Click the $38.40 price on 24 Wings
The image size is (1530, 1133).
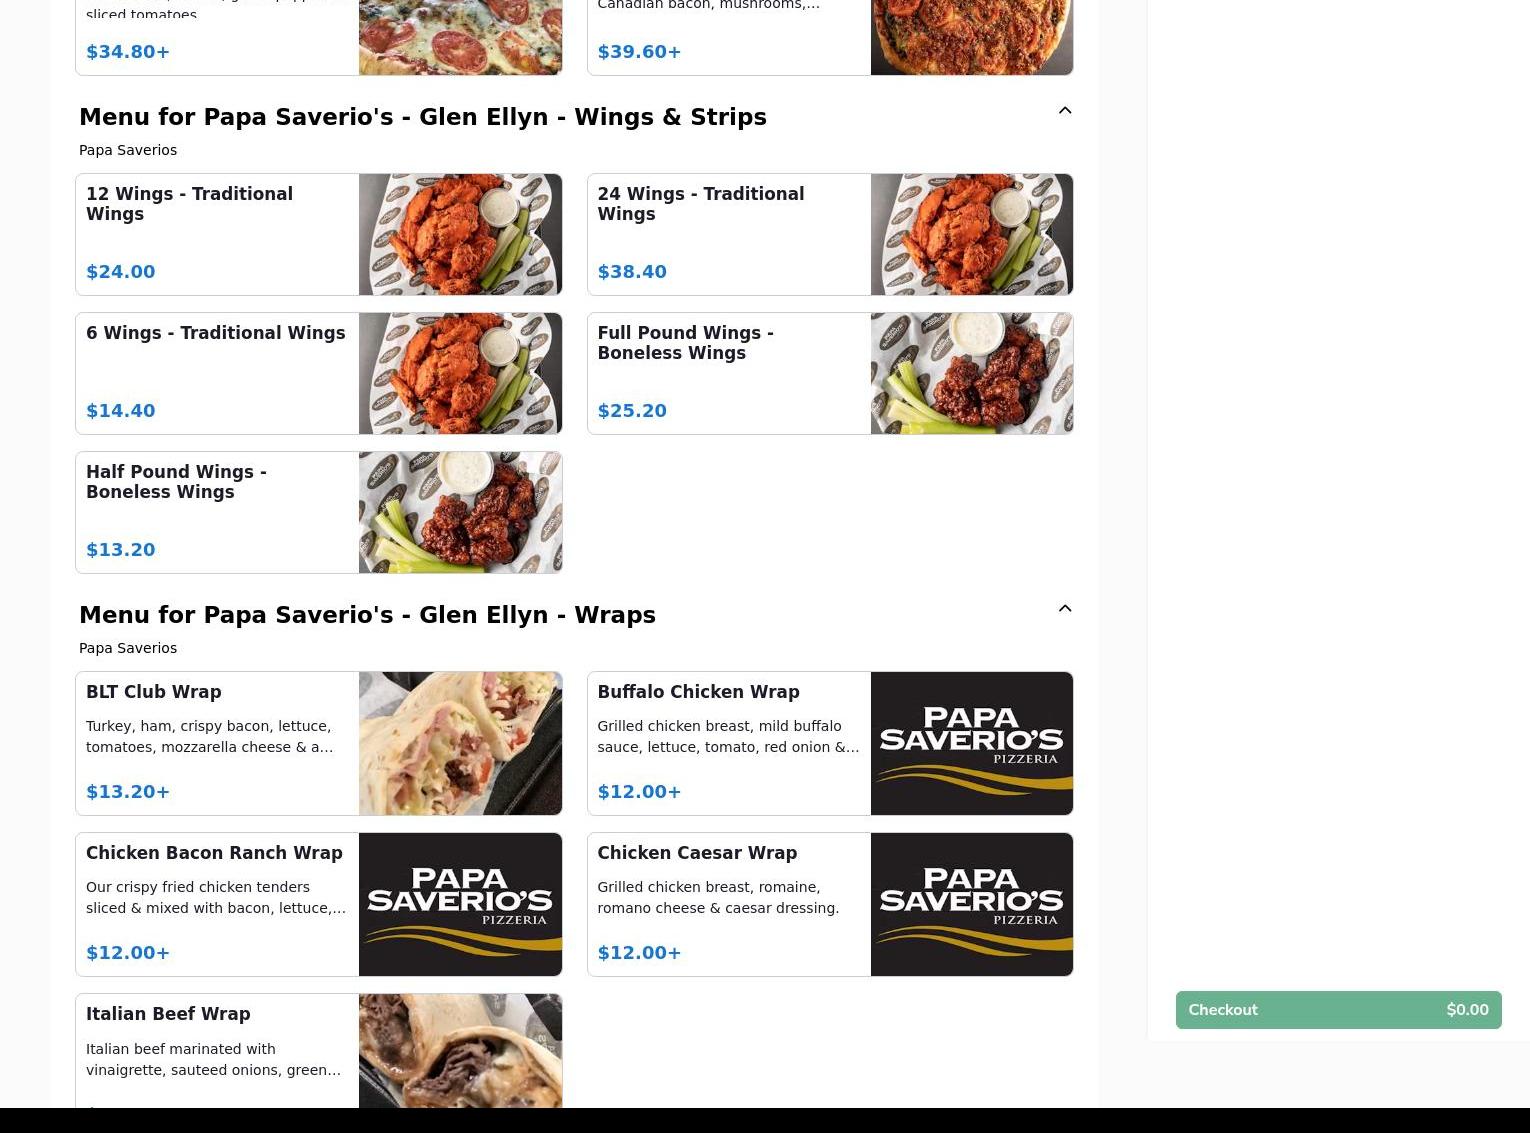(632, 272)
